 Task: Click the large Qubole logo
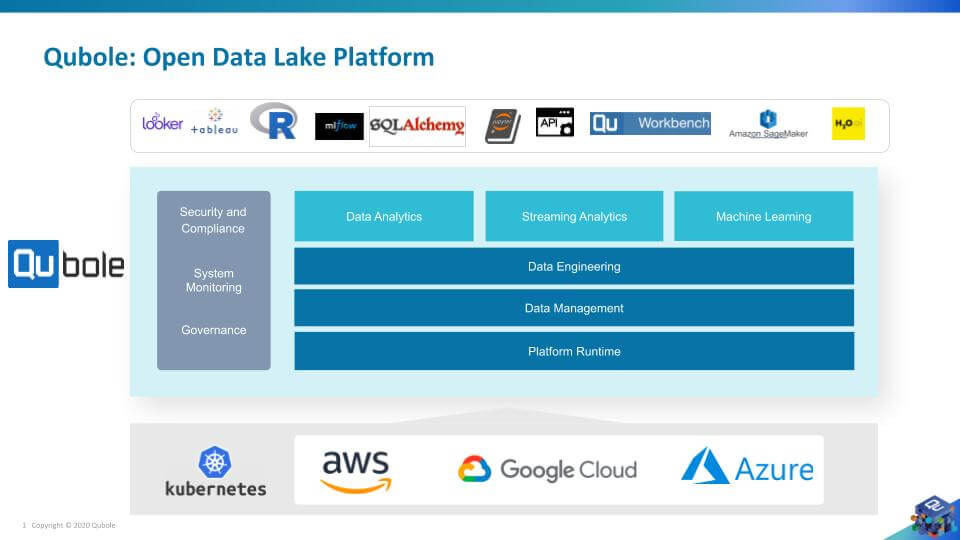coord(66,264)
